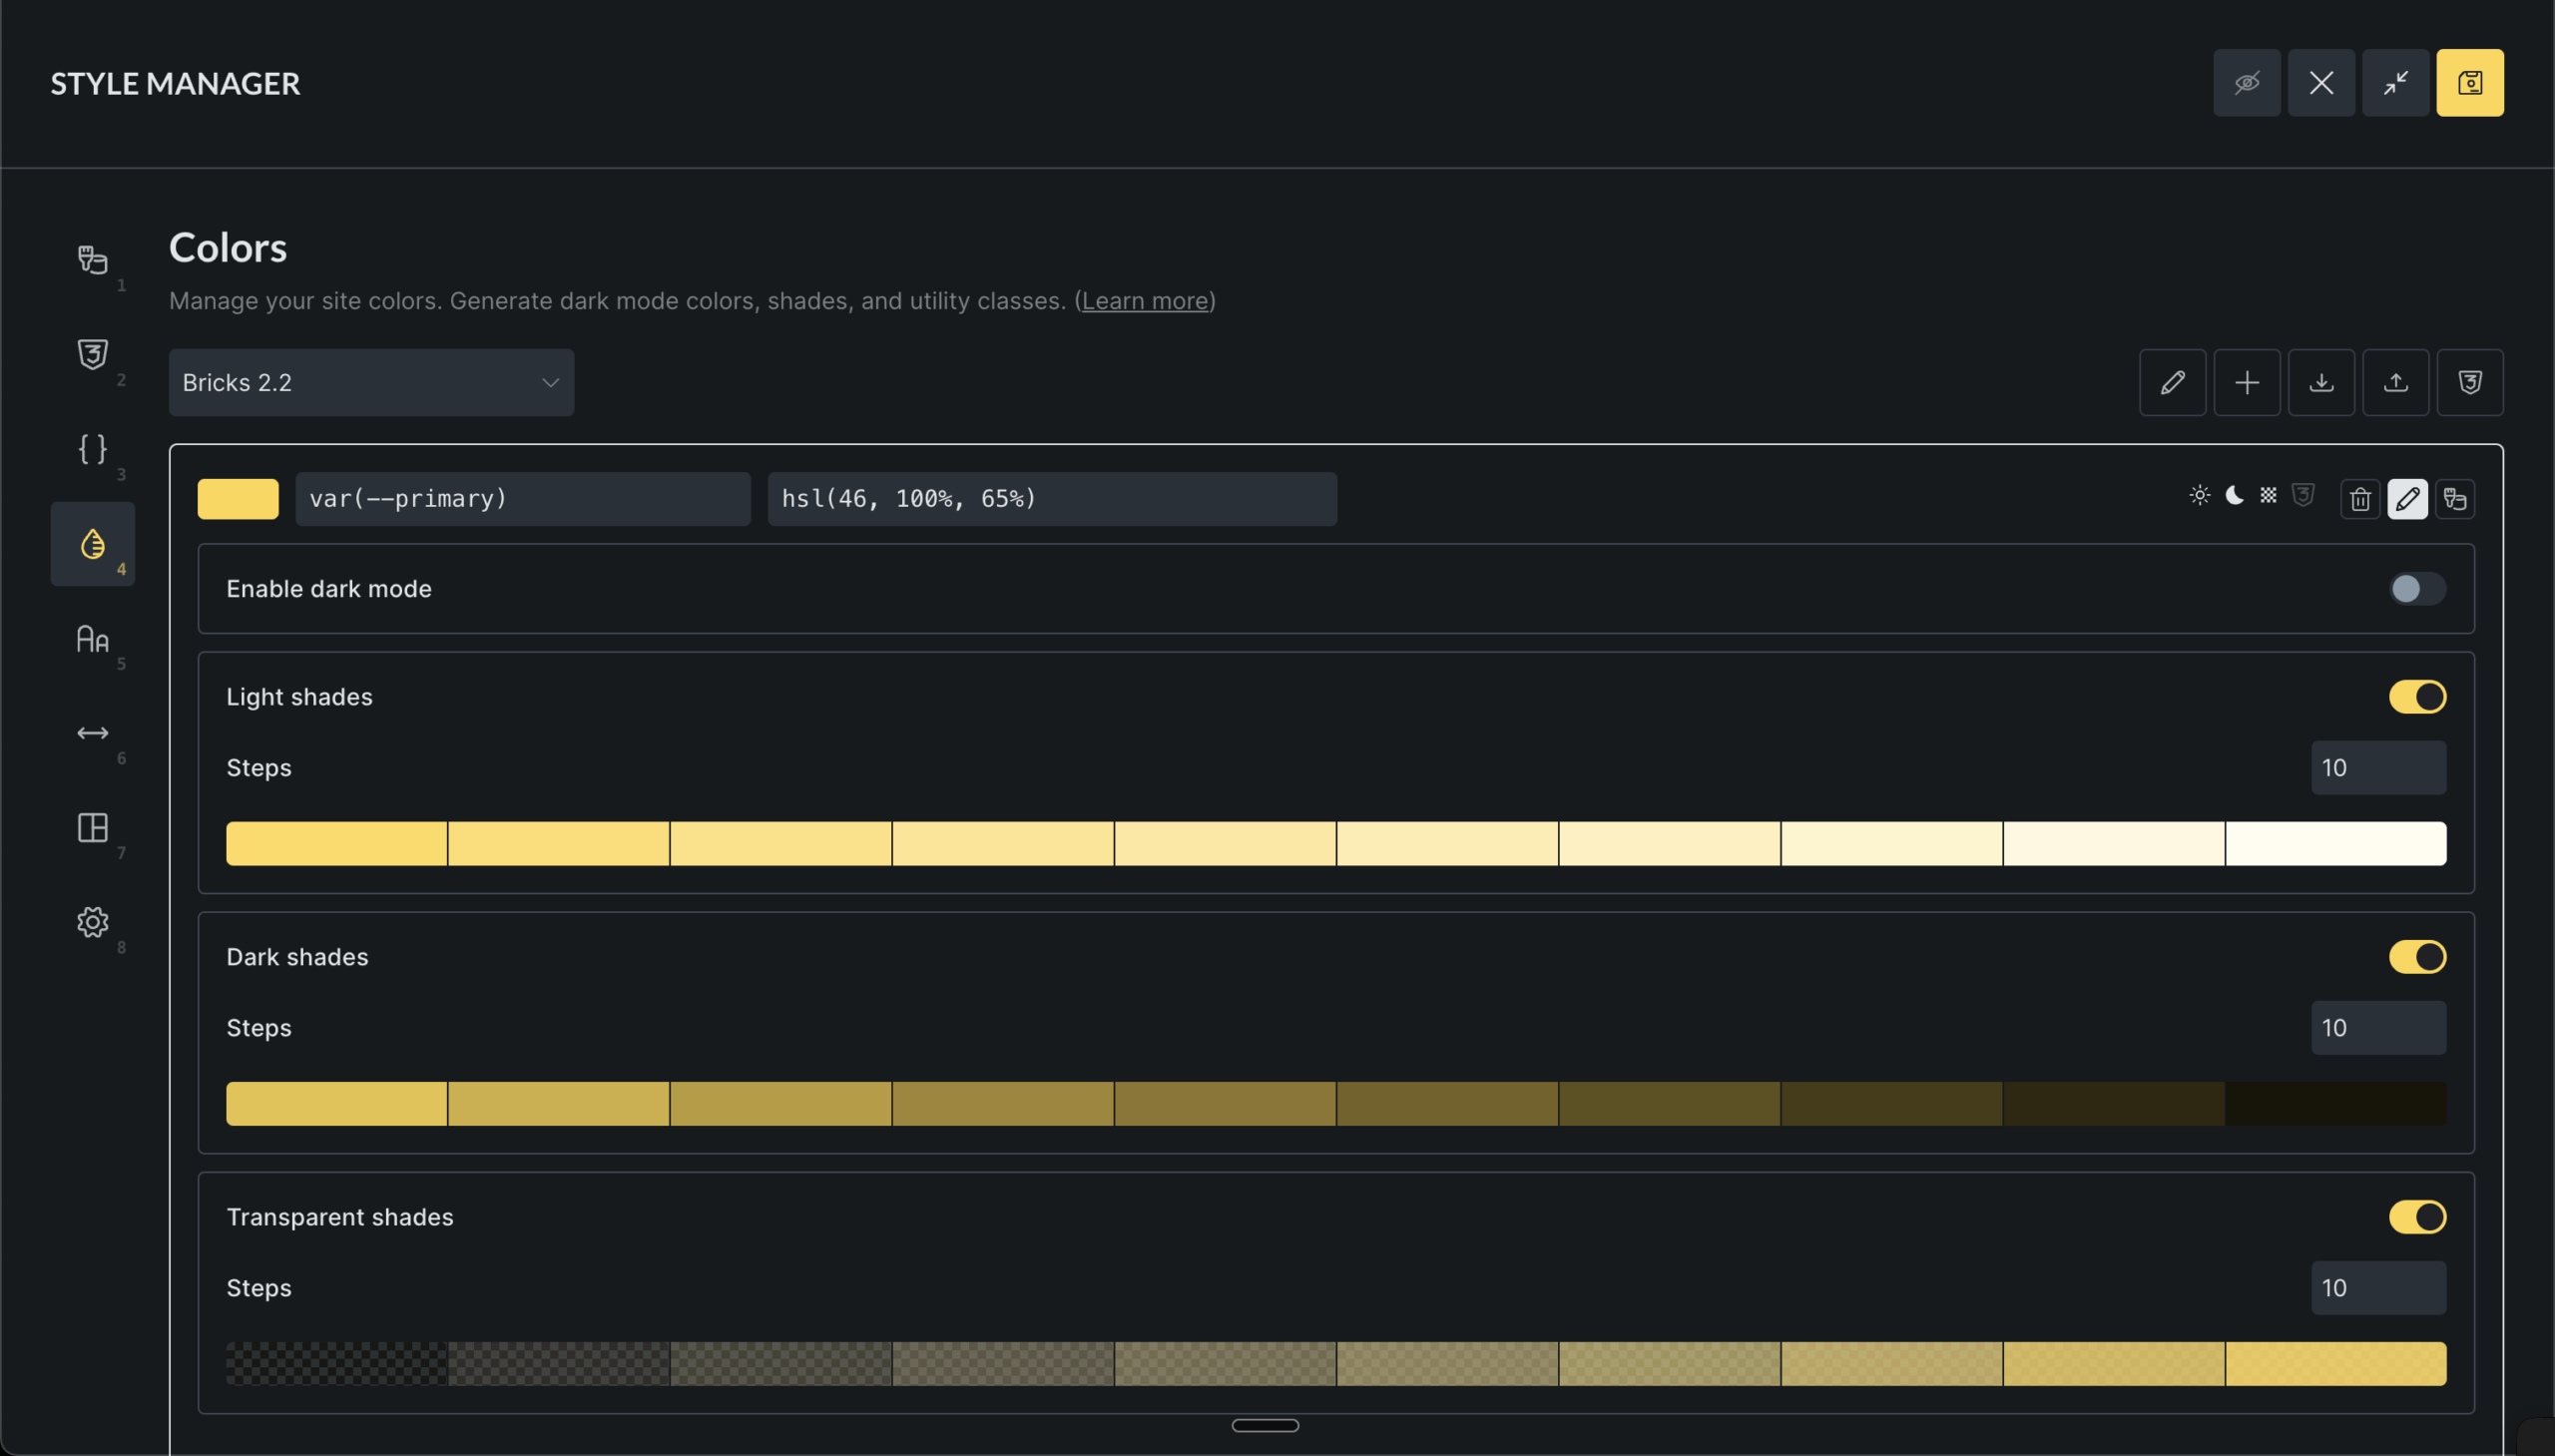The image size is (2555, 1456).
Task: Open the typography tab in the sidebar
Action: coord(92,639)
